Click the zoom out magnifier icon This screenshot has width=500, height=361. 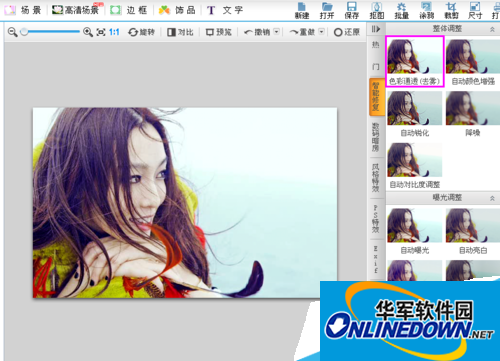click(13, 32)
